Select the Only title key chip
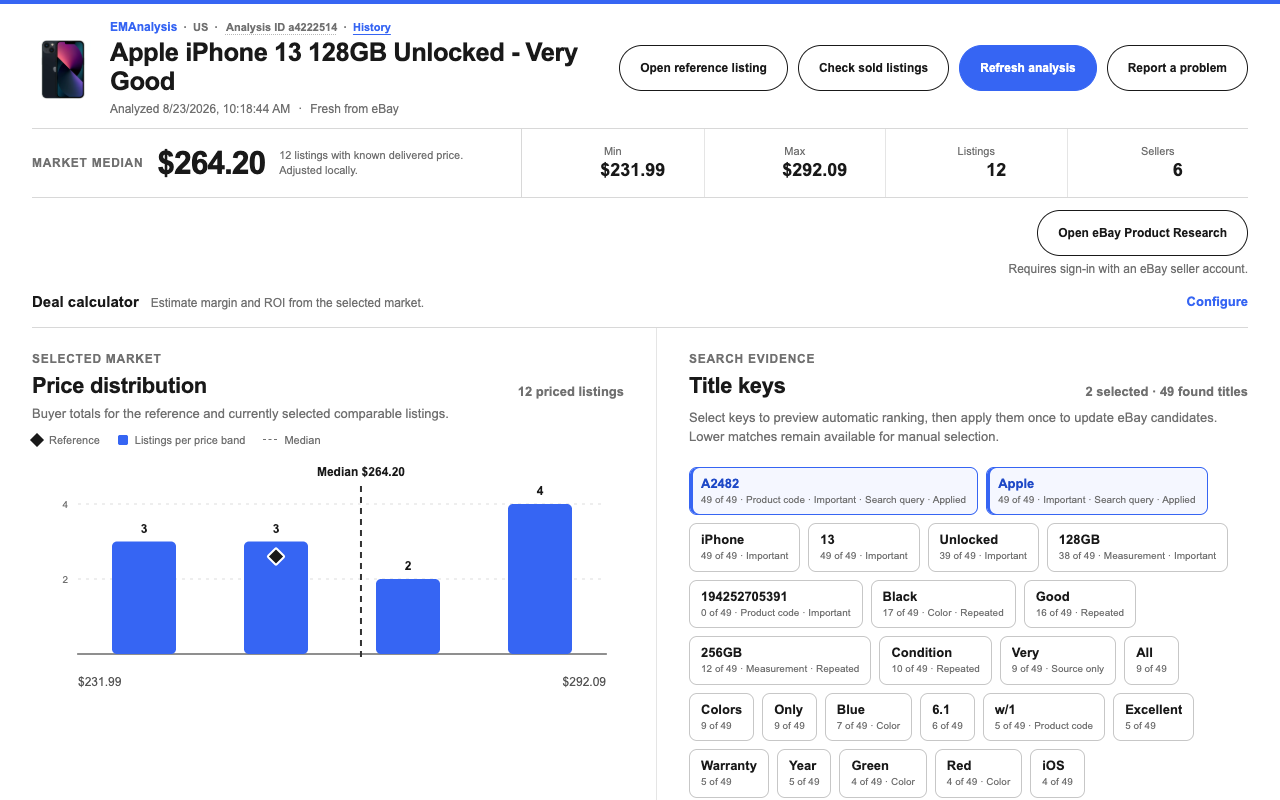1280x800 pixels. pyautogui.click(x=789, y=717)
